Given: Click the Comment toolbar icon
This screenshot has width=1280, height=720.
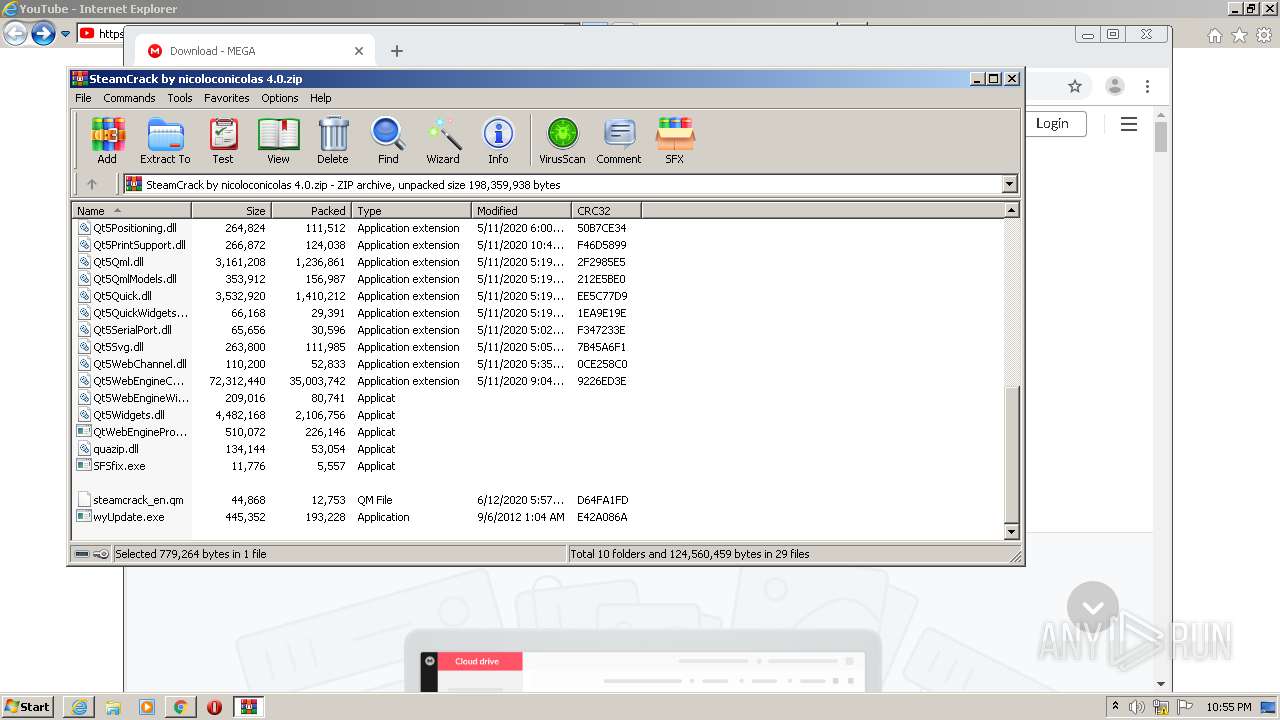Looking at the screenshot, I should (x=619, y=141).
